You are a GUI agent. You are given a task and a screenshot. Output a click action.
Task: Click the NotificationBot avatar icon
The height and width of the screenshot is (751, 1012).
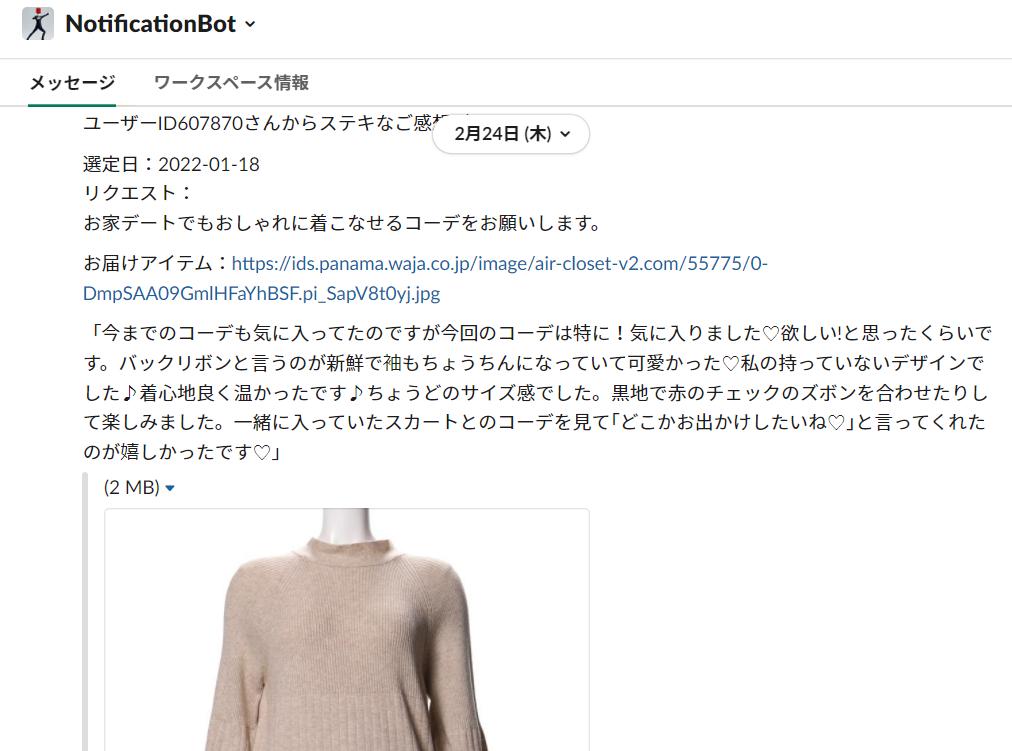38,24
